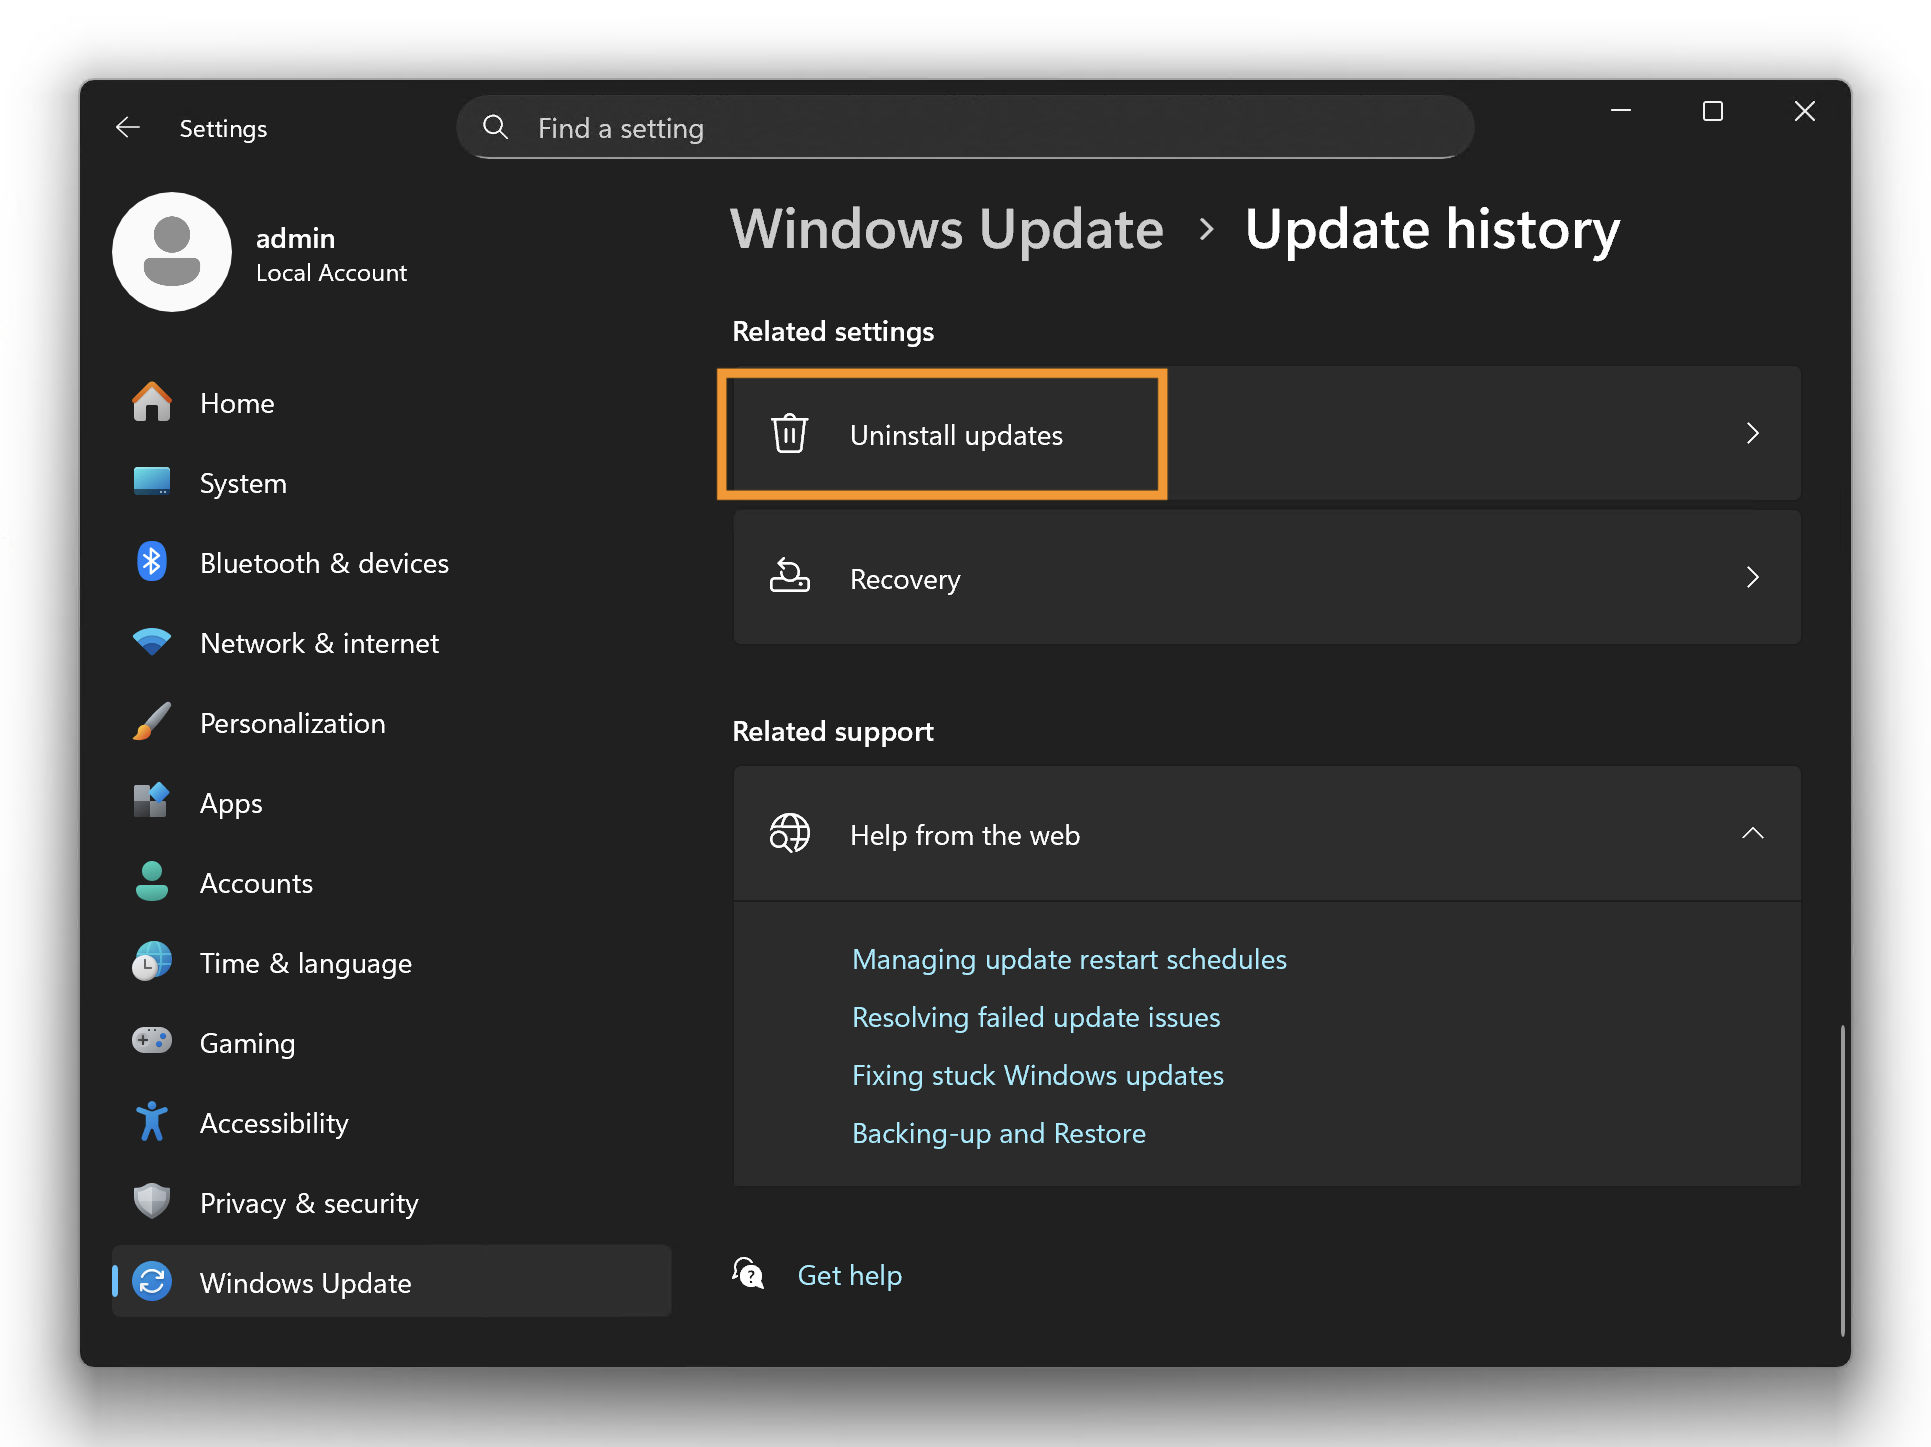
Task: Click the vertical scrollbar on right
Action: tap(1842, 1180)
